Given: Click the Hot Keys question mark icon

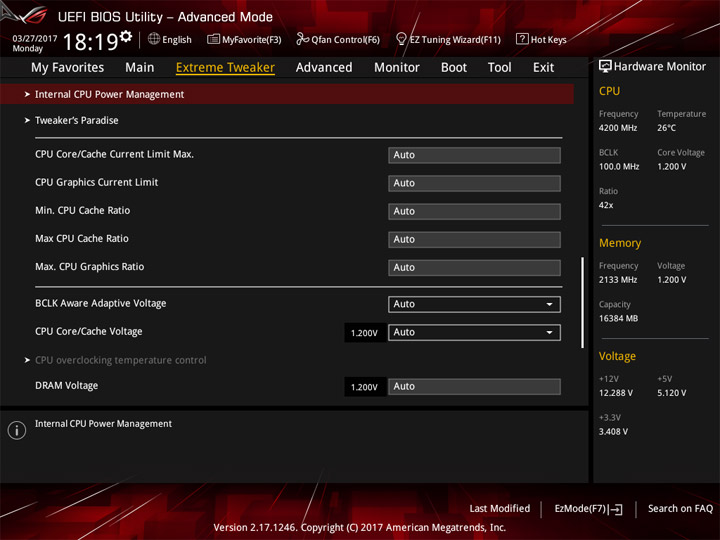Looking at the screenshot, I should pyautogui.click(x=522, y=39).
